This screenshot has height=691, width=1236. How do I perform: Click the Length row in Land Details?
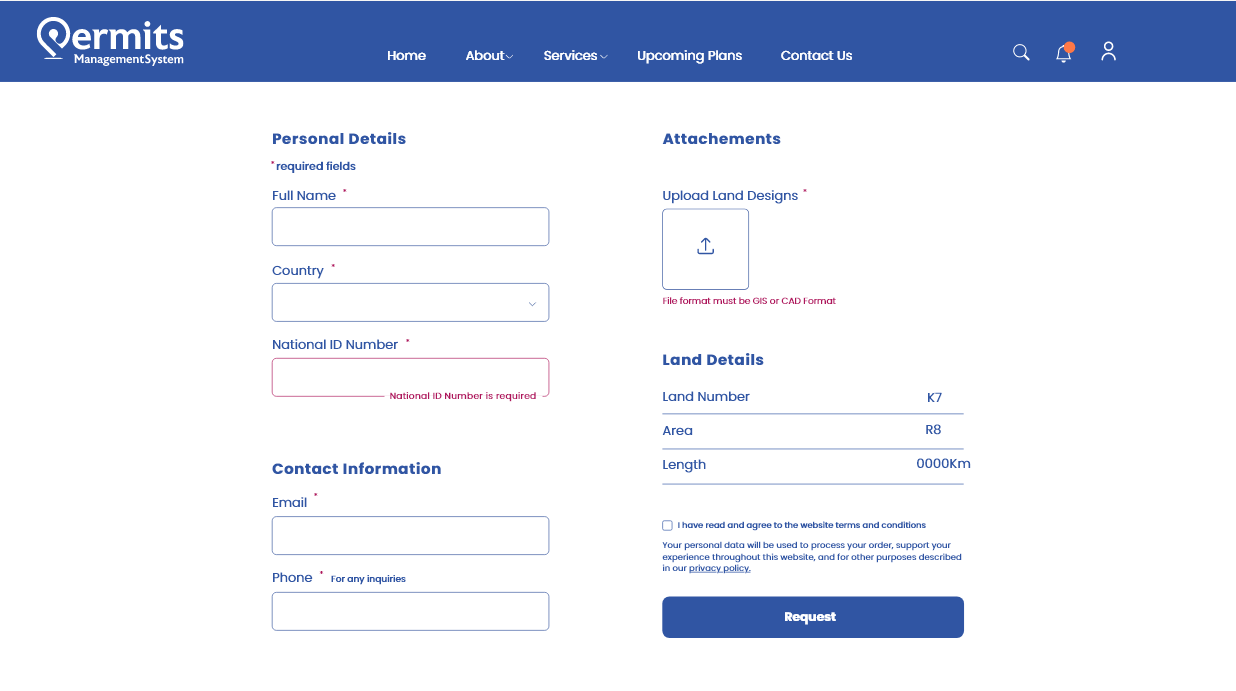click(x=812, y=465)
